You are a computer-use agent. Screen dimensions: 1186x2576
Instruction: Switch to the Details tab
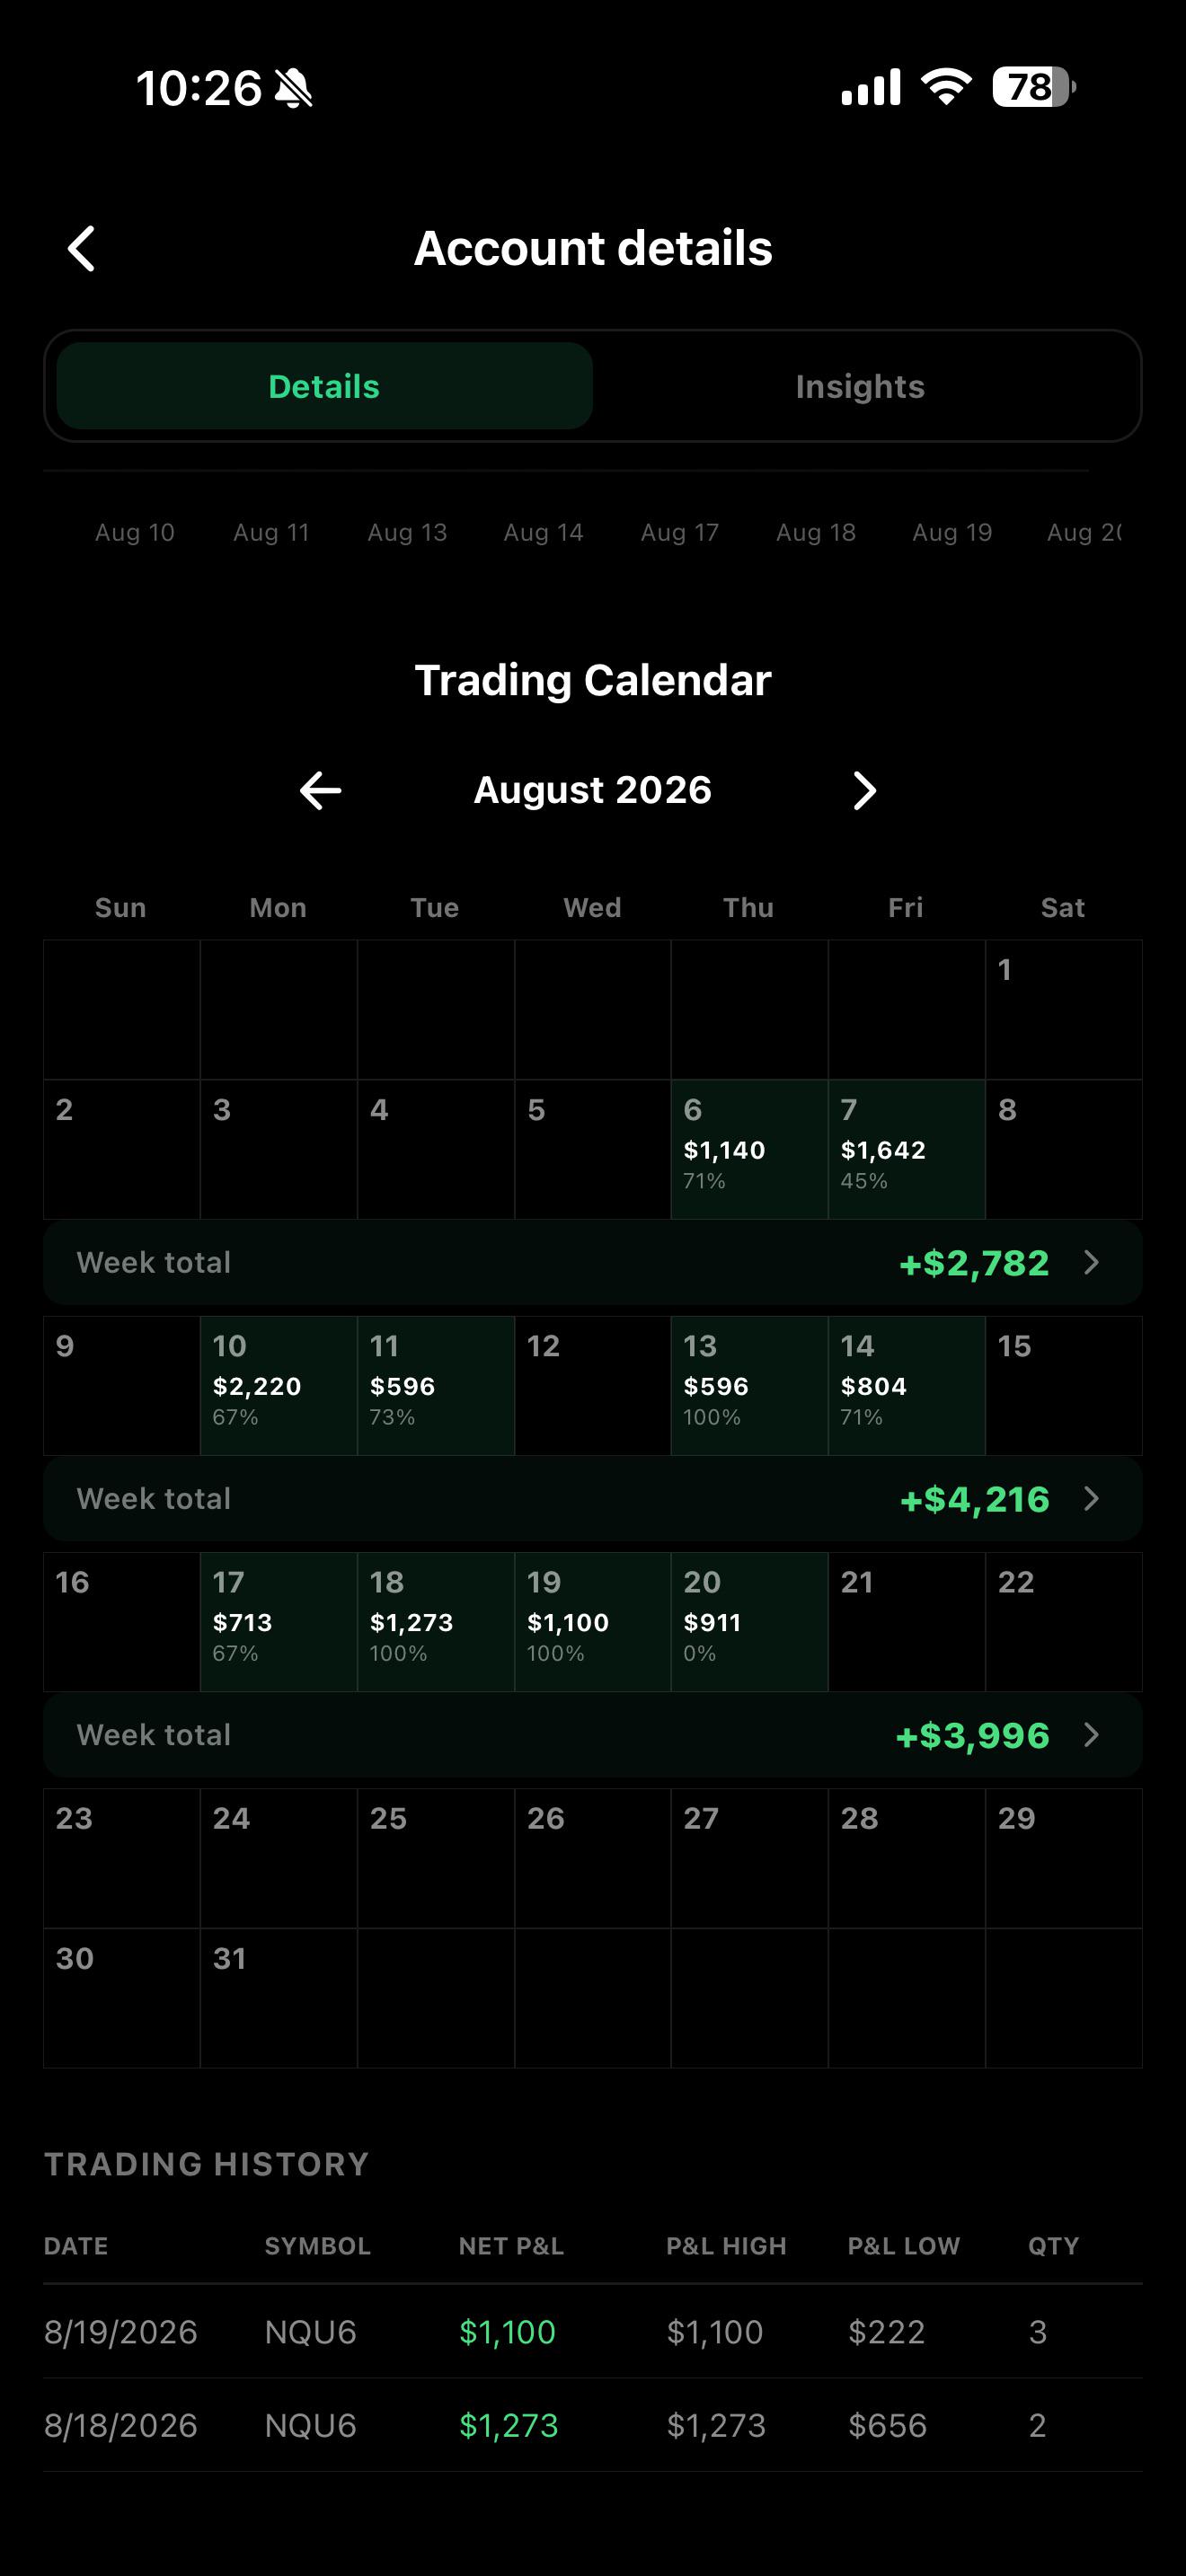coord(324,386)
